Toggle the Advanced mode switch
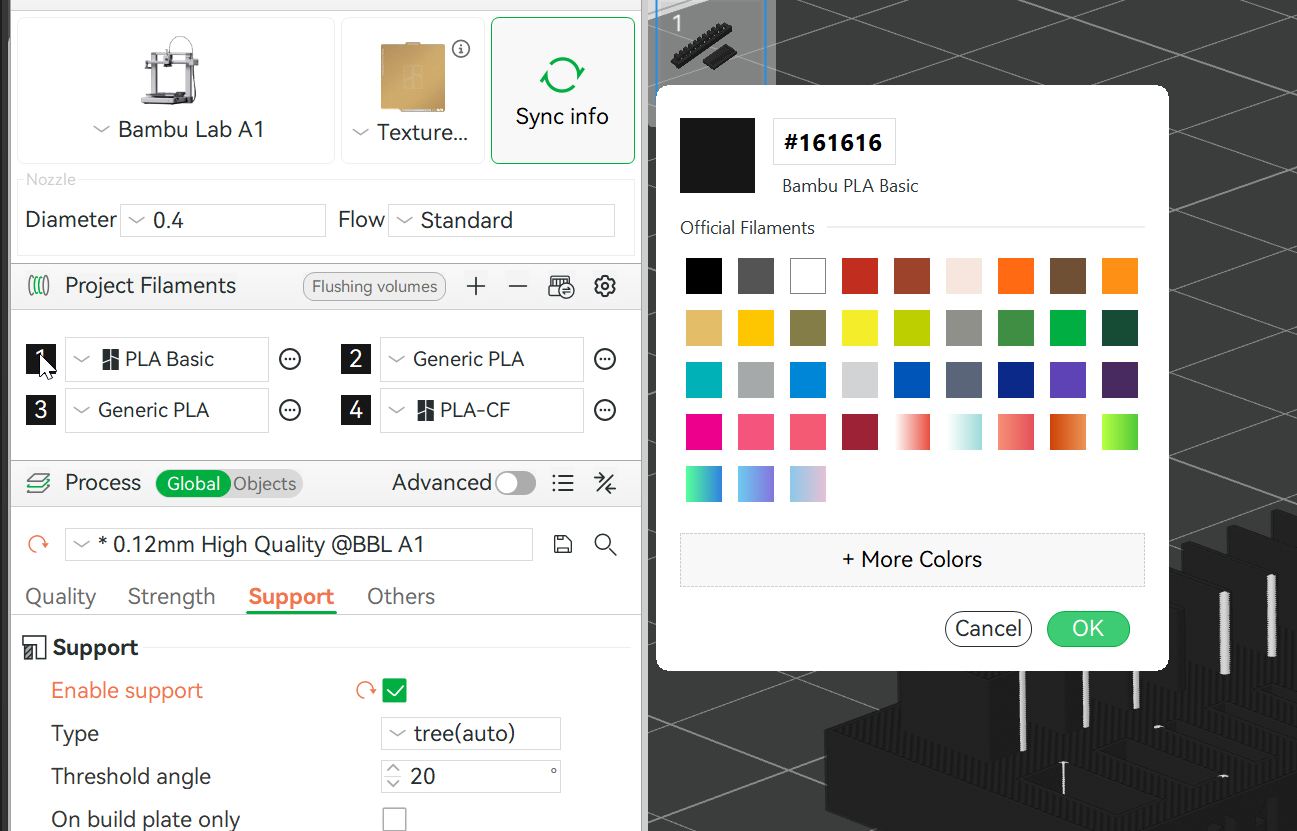 click(515, 484)
